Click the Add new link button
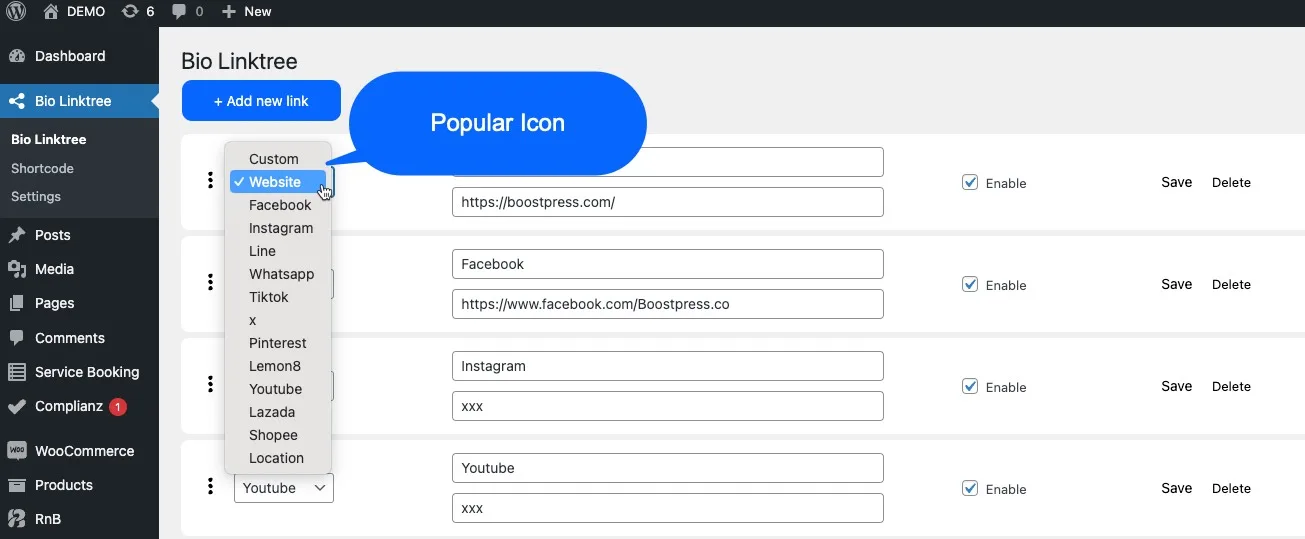 261,101
